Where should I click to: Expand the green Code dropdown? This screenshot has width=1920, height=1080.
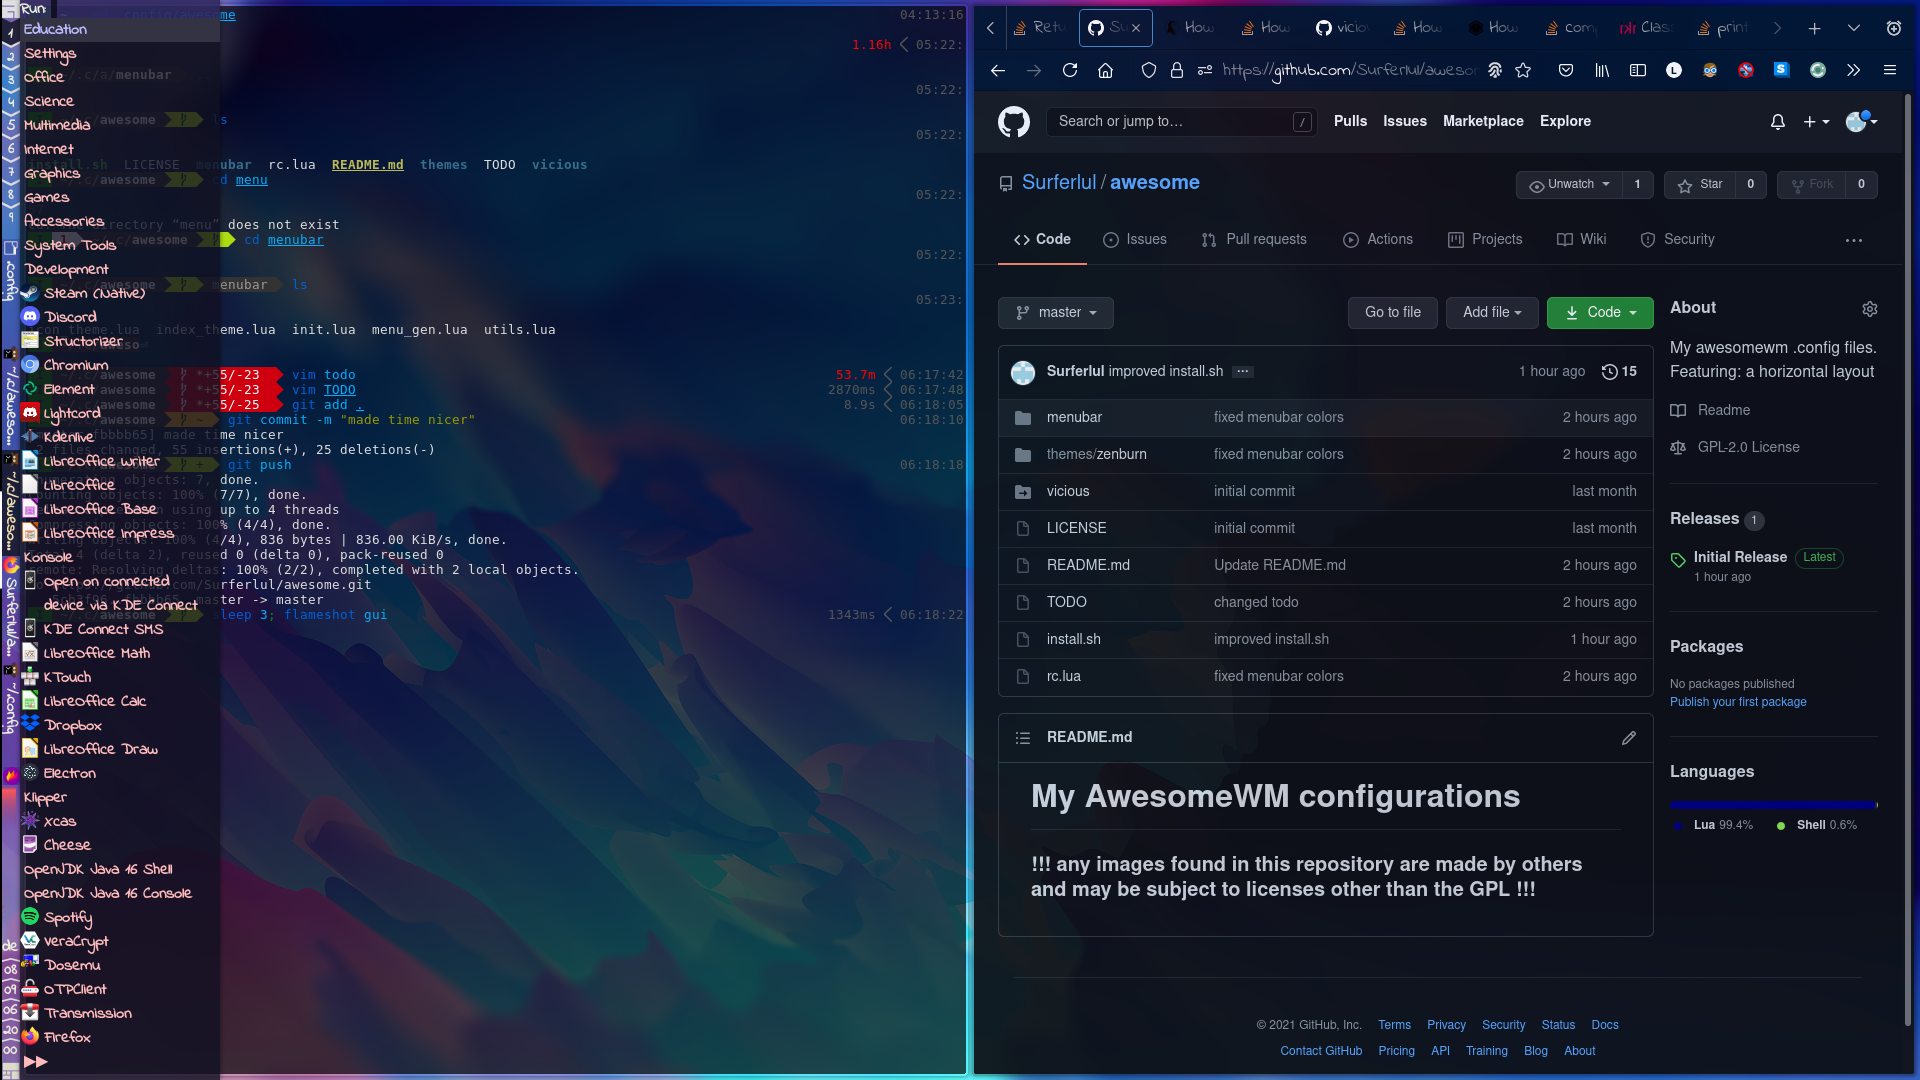tap(1600, 313)
